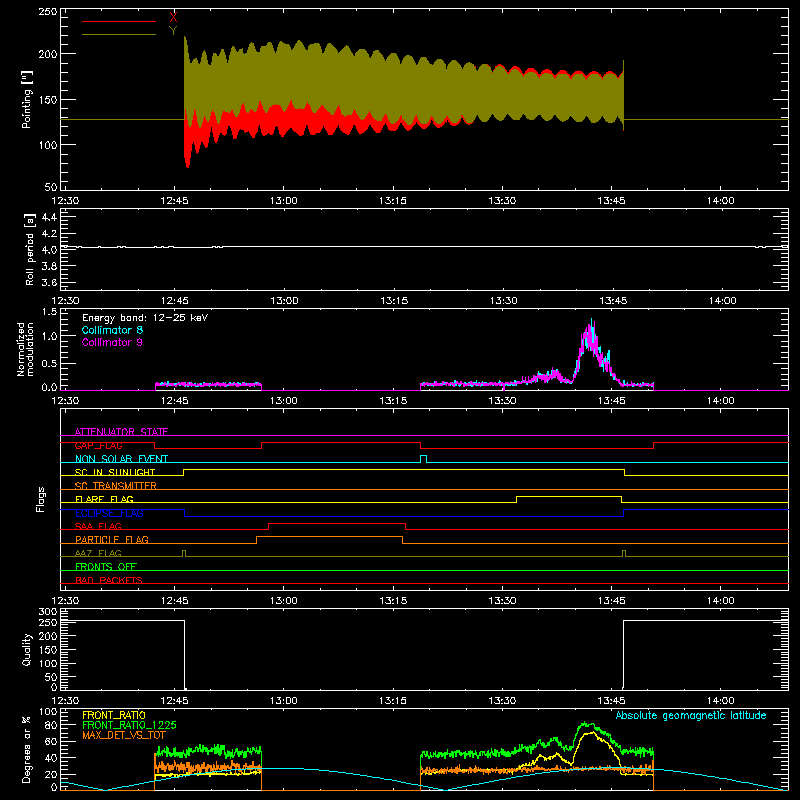The image size is (800, 800).
Task: Click the "Quality" vertical axis title
Action: tap(27, 649)
